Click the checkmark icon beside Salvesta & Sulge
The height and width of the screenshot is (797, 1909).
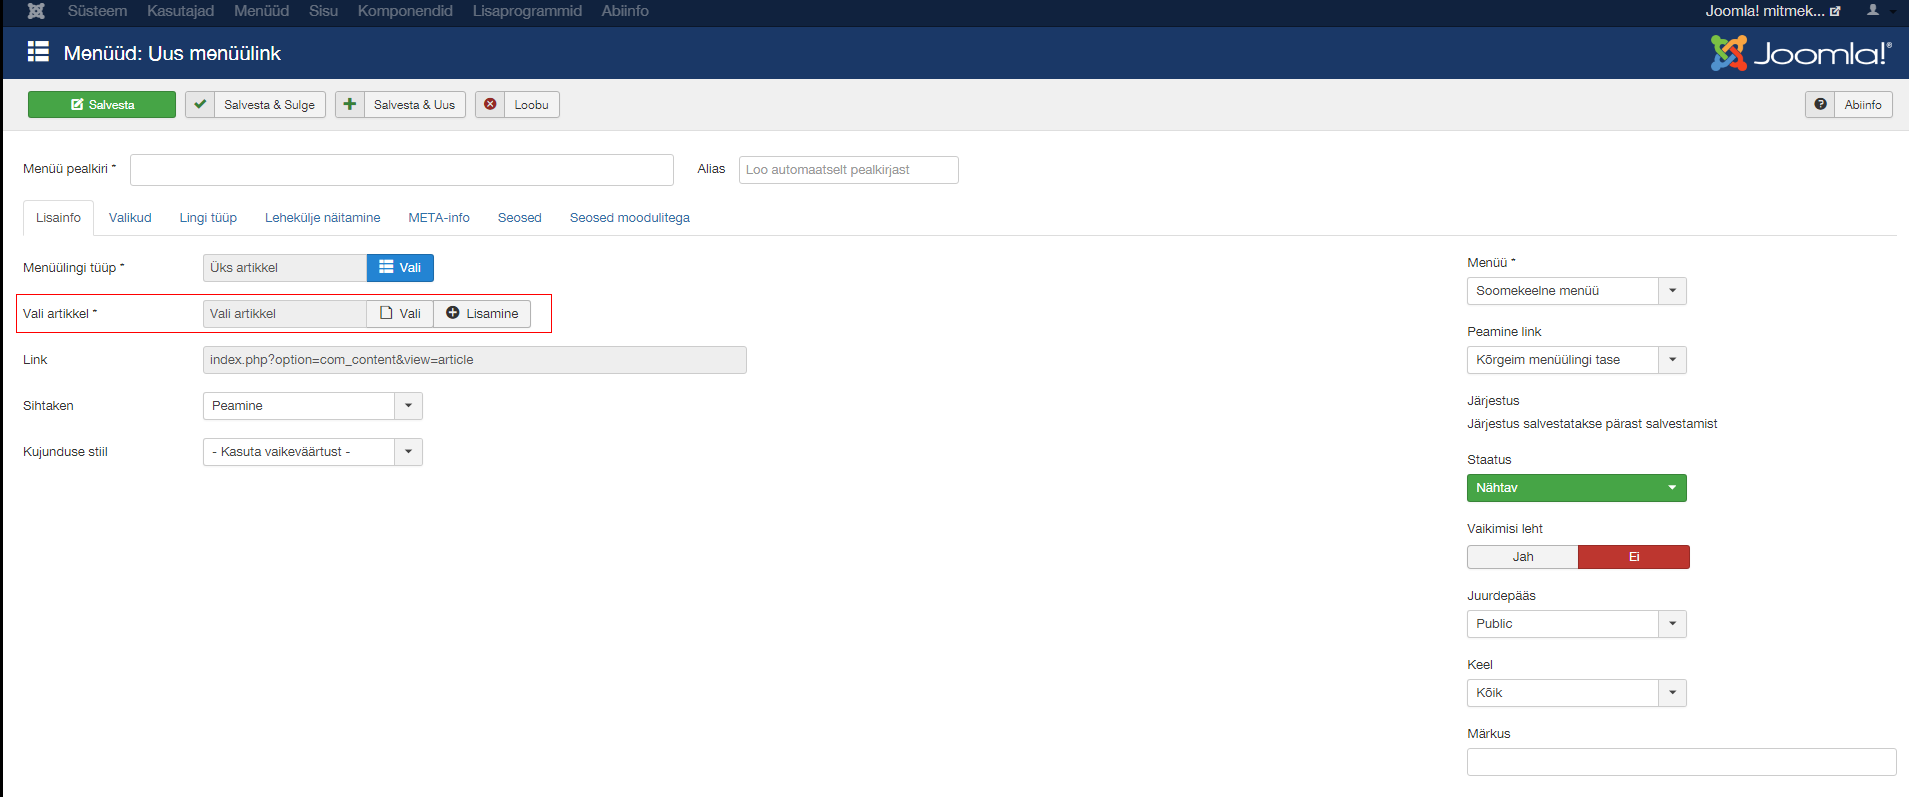point(200,105)
